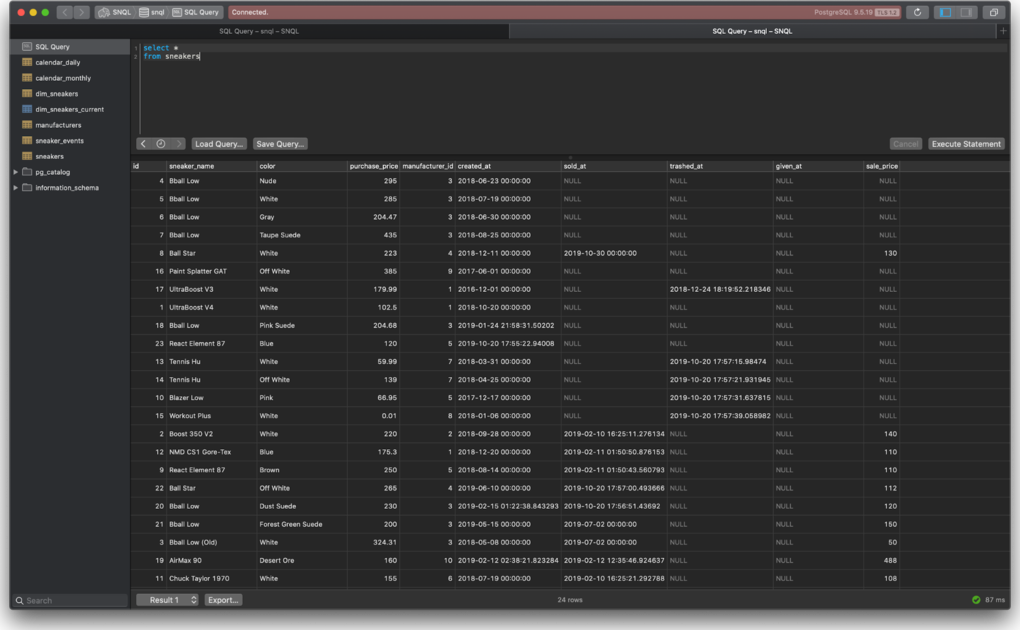This screenshot has height=630, width=1020.
Task: Click the Execute Statement button
Action: 965,144
